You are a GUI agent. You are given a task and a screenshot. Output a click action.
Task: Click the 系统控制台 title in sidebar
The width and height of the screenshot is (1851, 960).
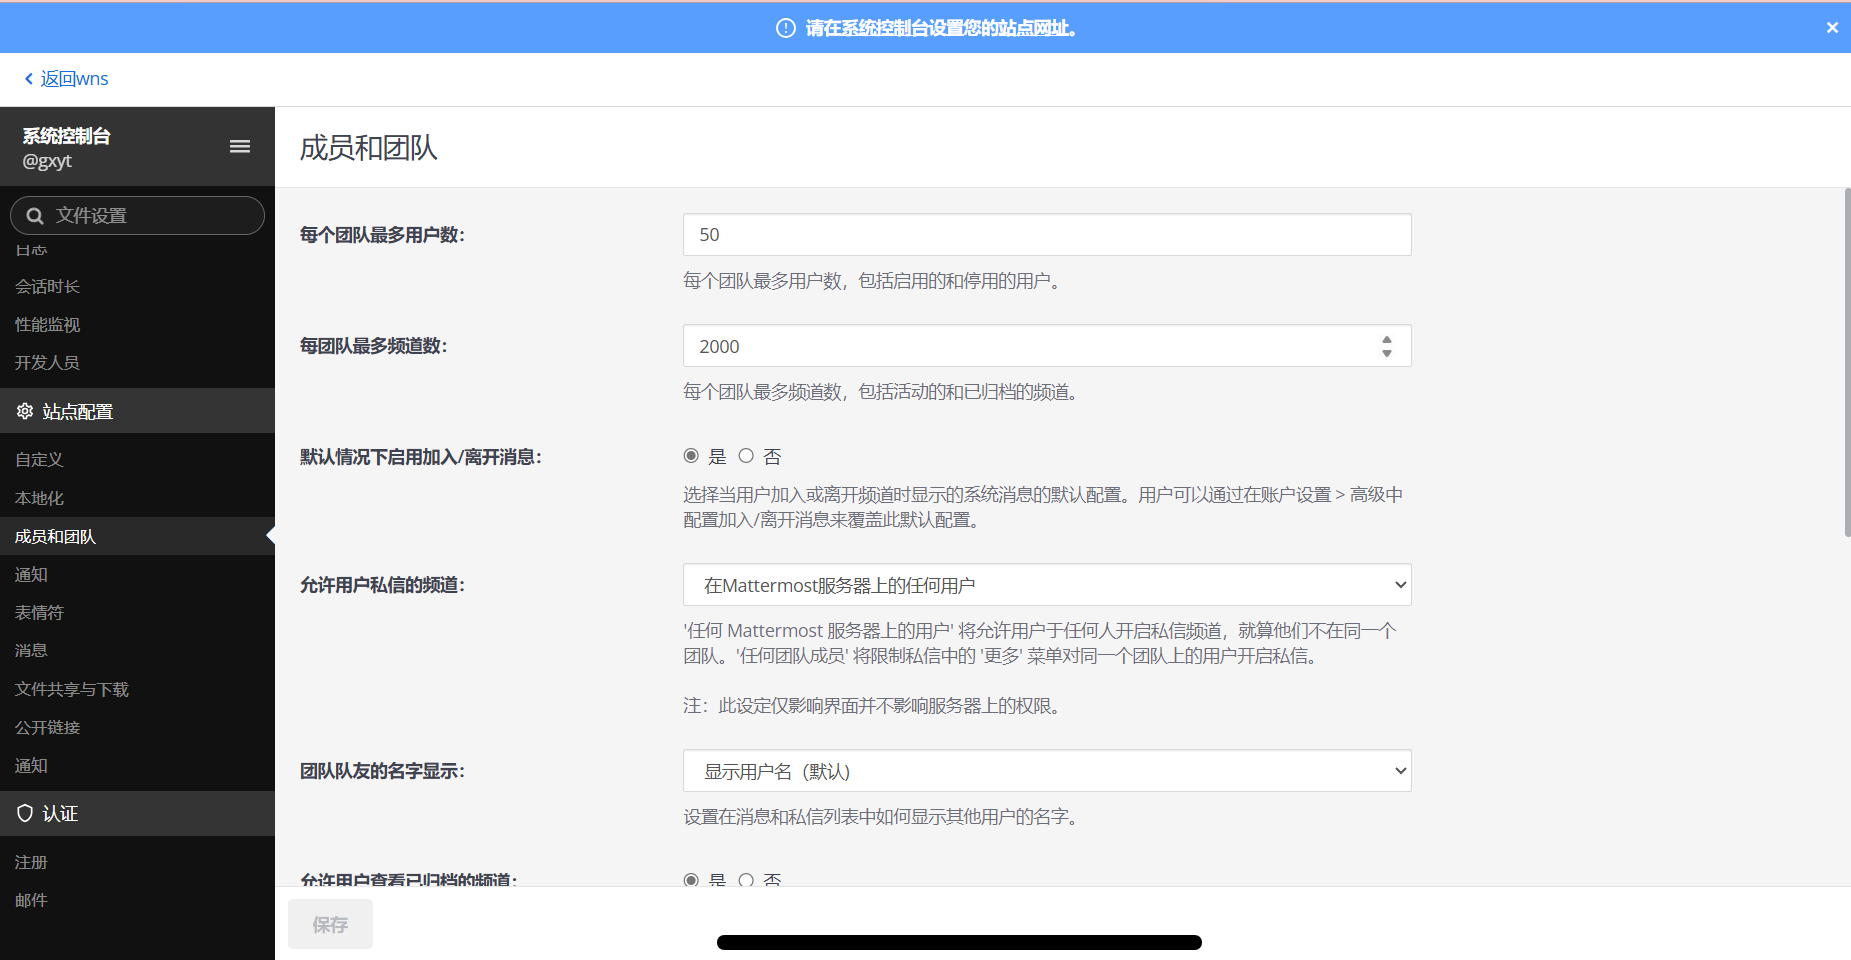(x=67, y=136)
